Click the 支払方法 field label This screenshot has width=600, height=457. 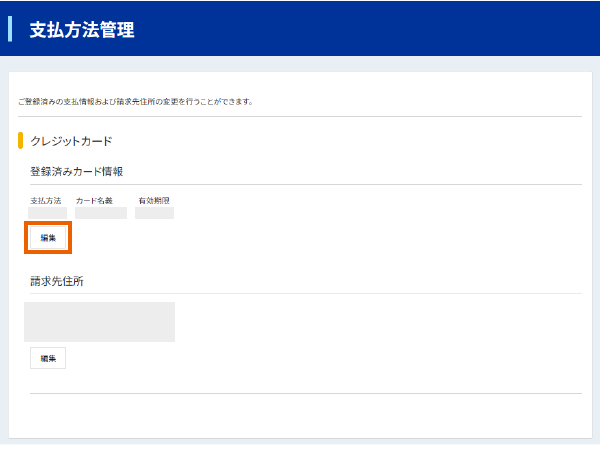45,201
